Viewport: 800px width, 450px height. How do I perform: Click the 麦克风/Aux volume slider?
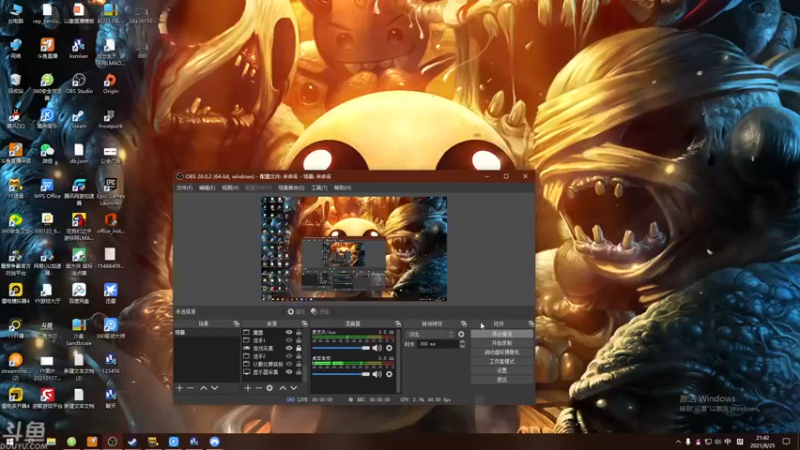tap(341, 348)
